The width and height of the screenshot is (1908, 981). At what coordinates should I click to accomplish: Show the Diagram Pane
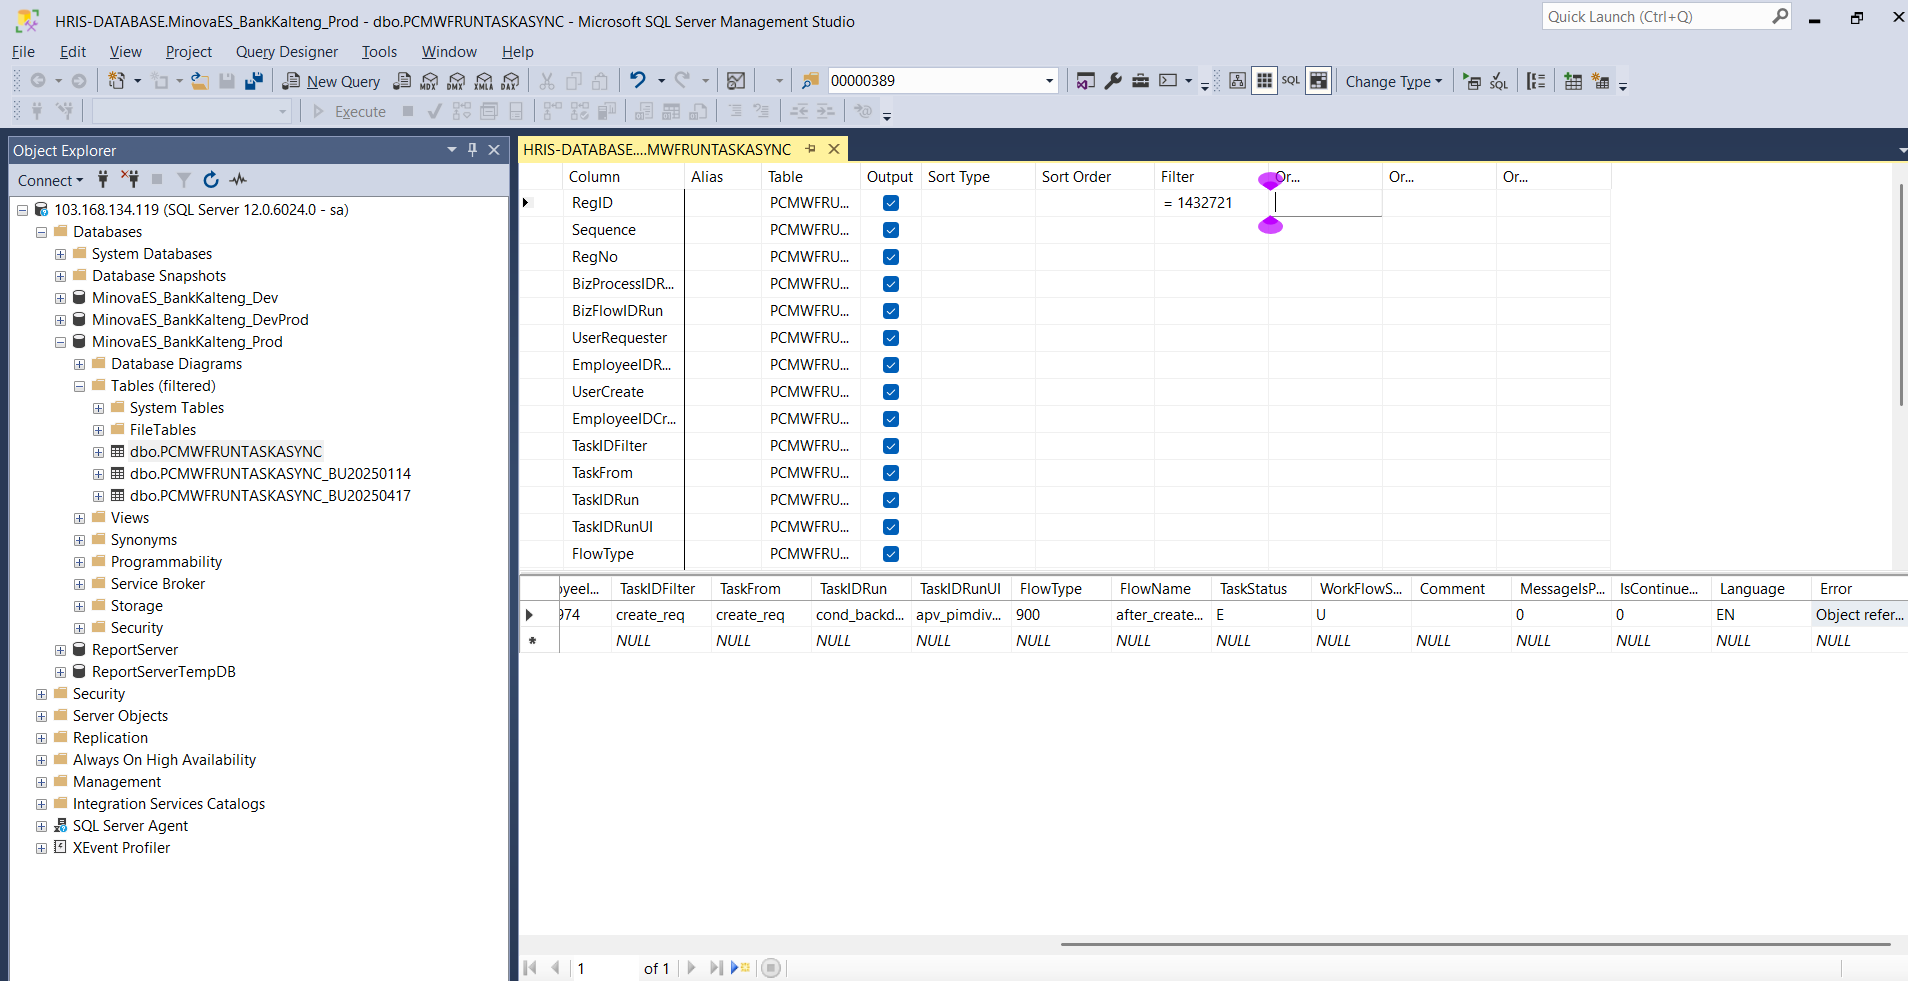[x=1237, y=81]
